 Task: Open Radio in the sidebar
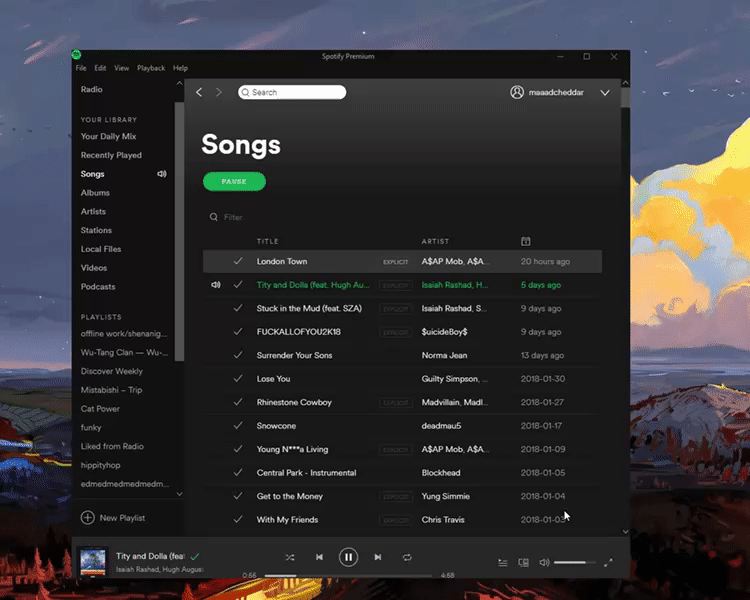click(91, 89)
